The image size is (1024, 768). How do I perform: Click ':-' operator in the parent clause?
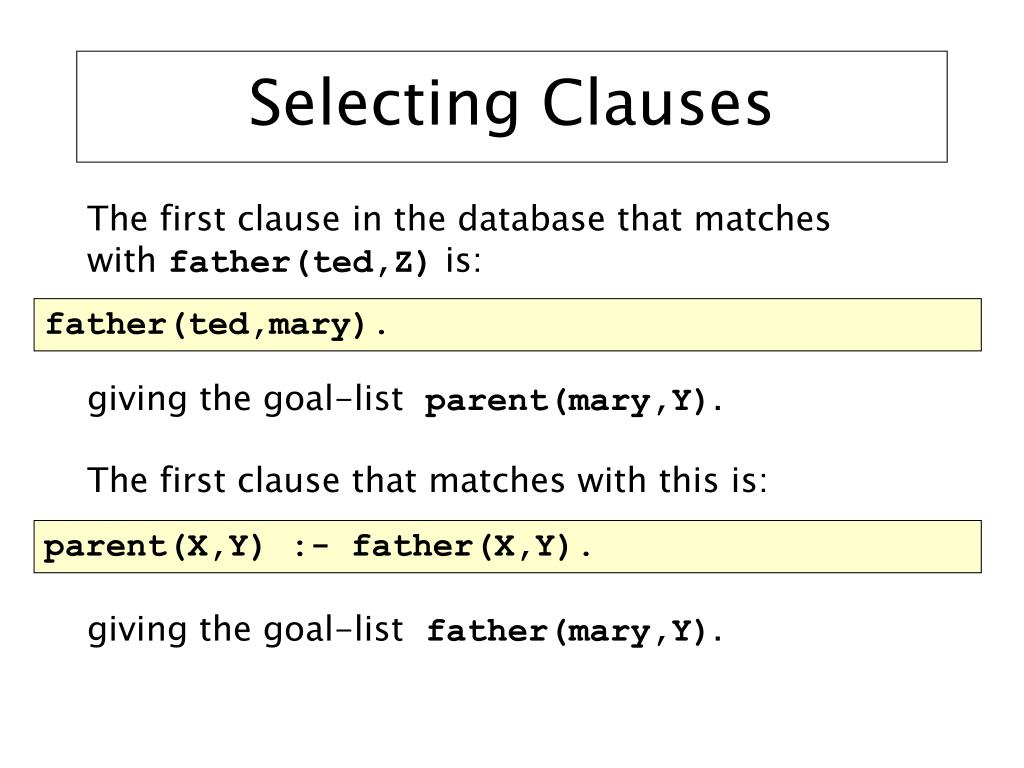[310, 547]
